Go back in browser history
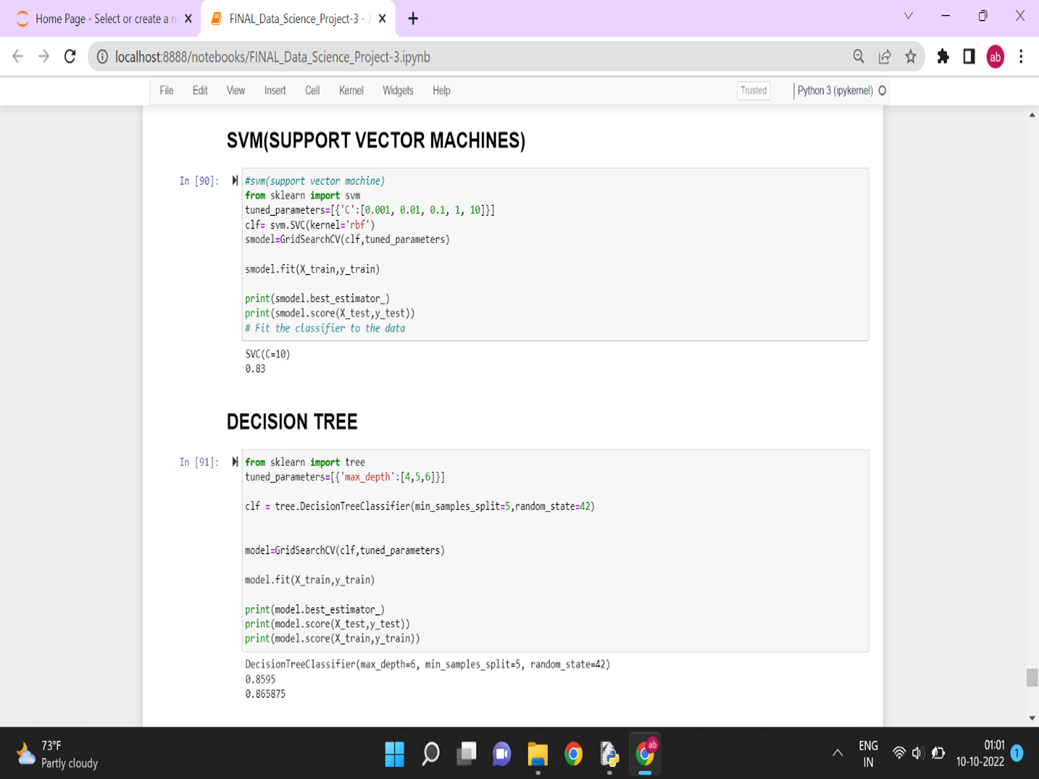 pos(18,57)
